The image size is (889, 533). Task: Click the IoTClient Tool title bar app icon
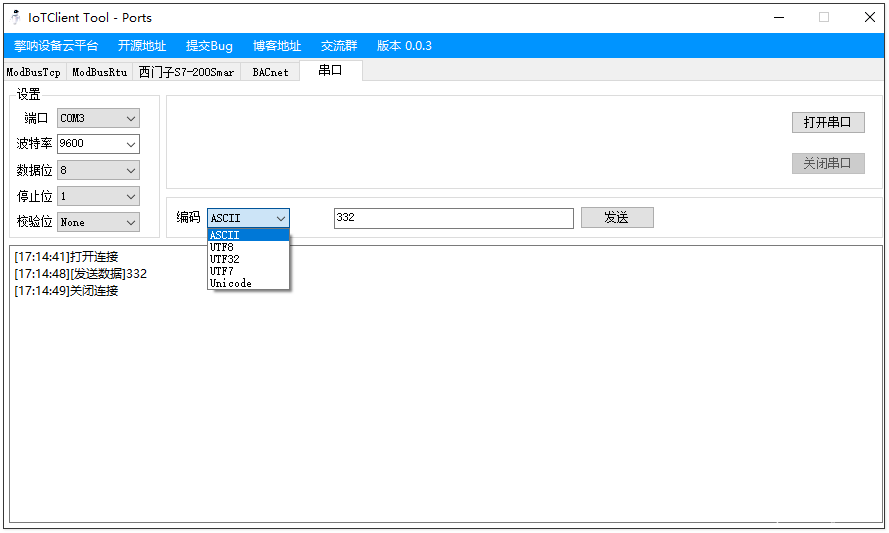[16, 18]
